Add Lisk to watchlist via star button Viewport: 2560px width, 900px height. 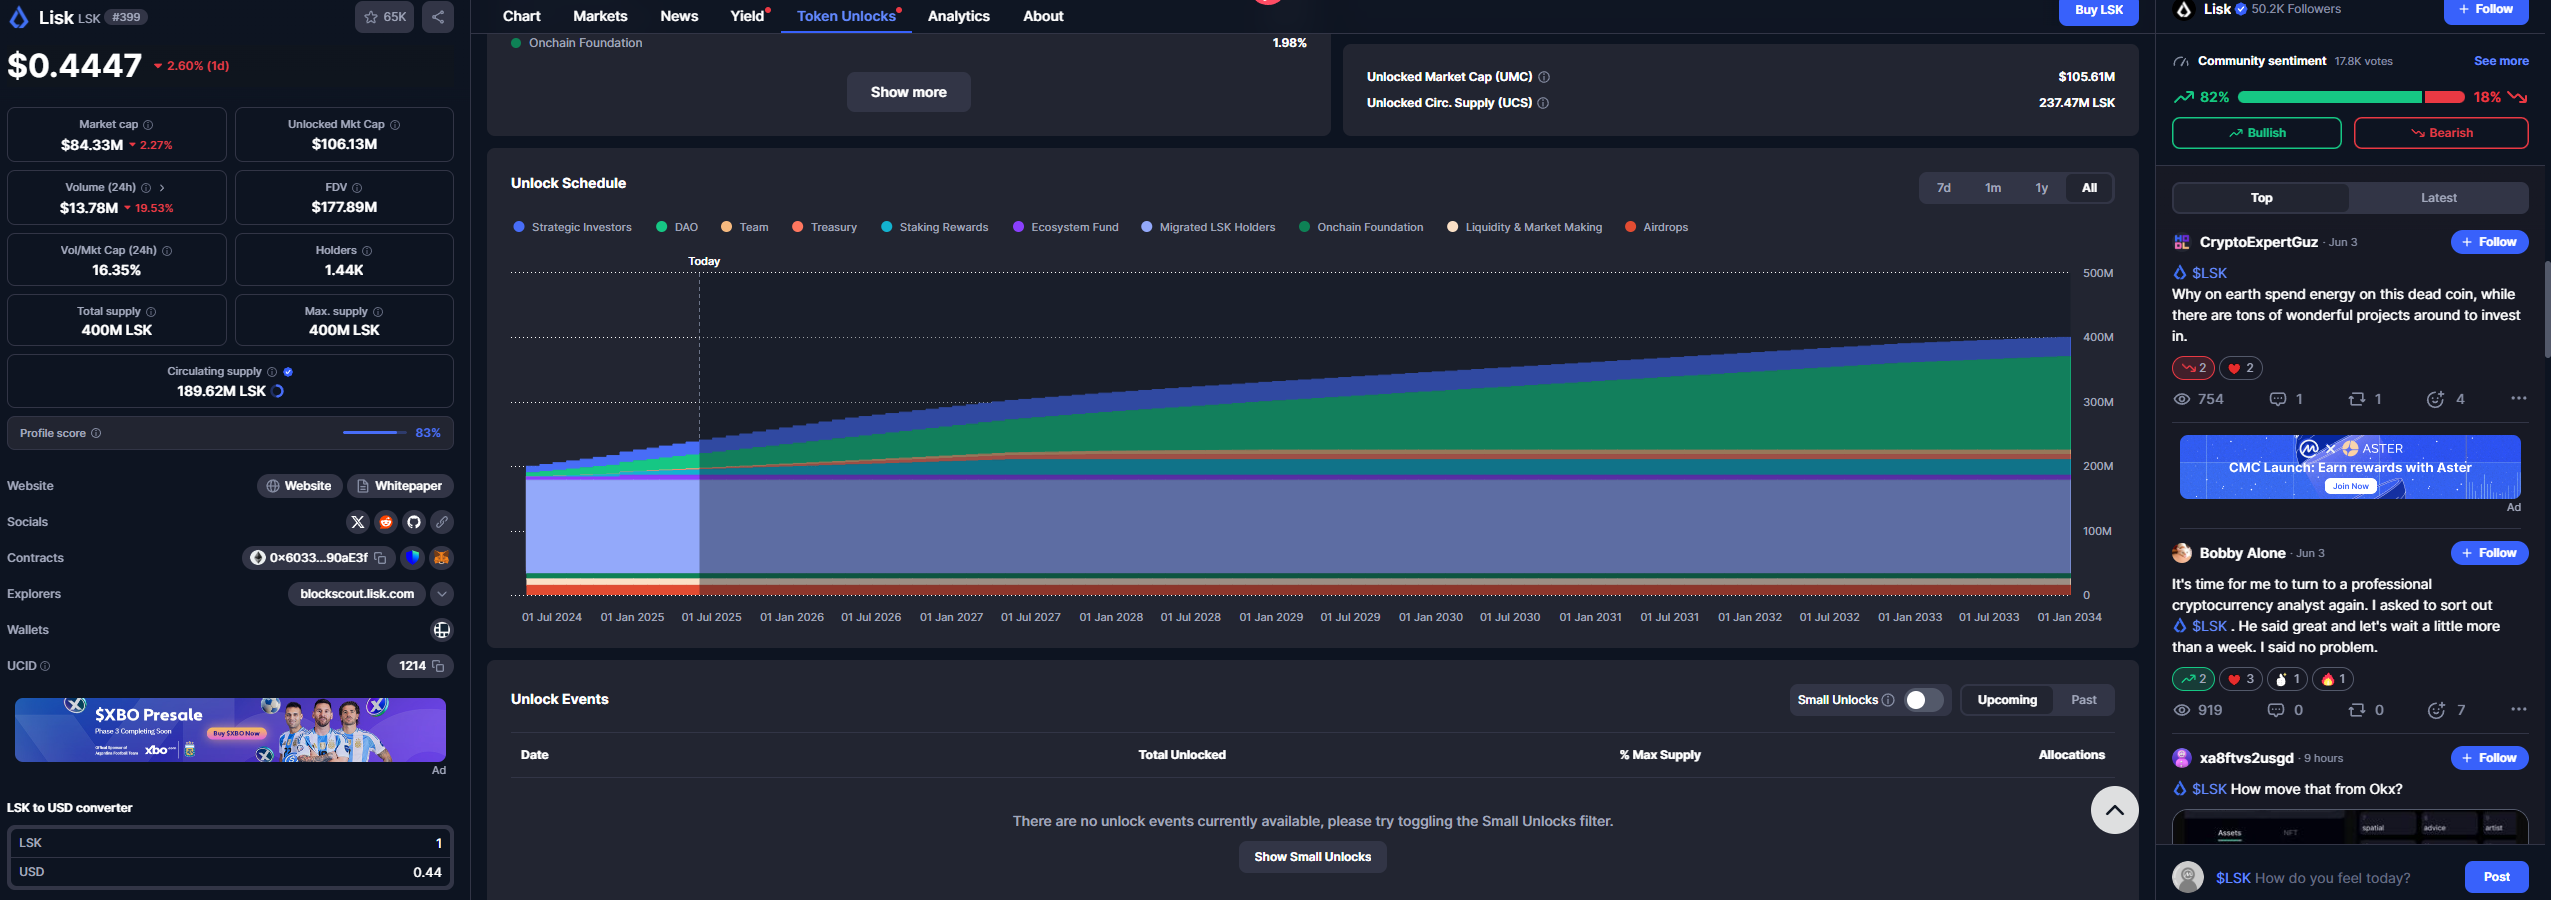(384, 17)
